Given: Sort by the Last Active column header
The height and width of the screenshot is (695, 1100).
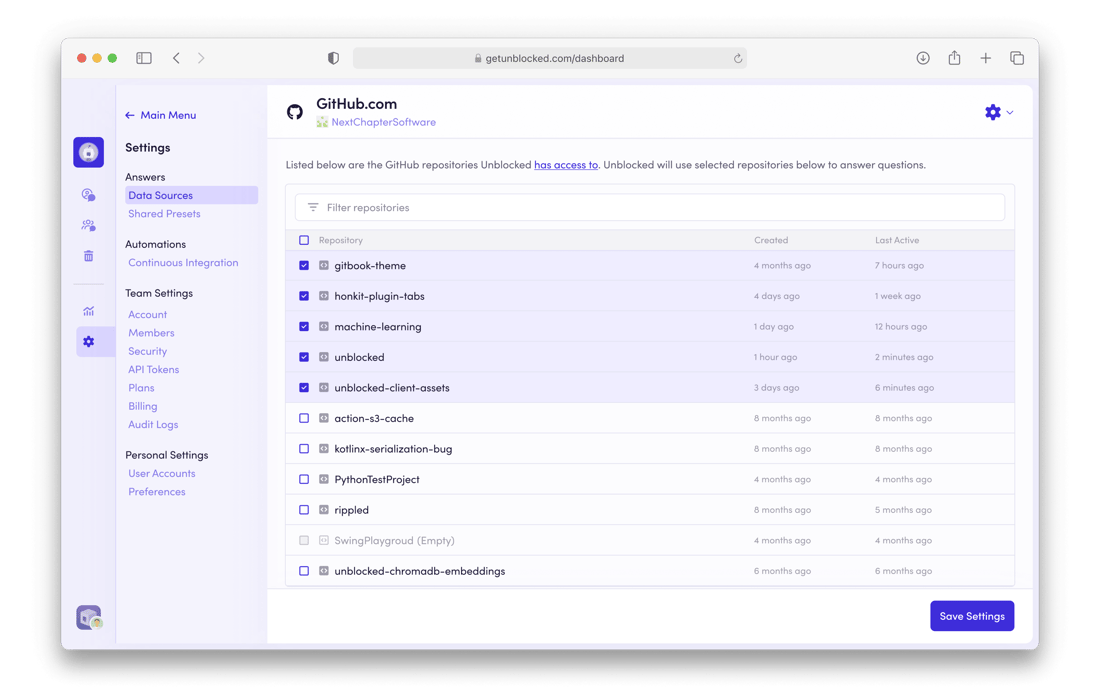Looking at the screenshot, I should click(x=897, y=240).
